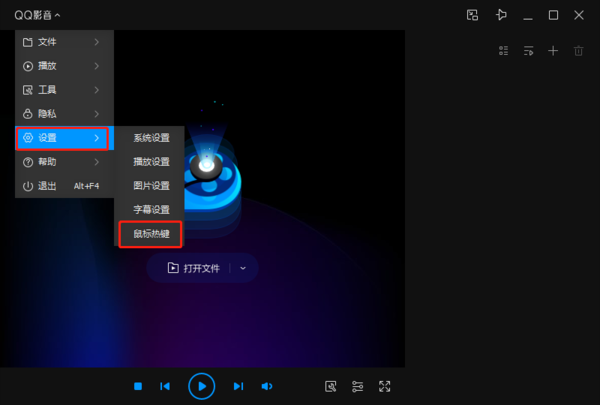The height and width of the screenshot is (405, 600).
Task: Maximize the QQ影音 window
Action: click(x=553, y=15)
